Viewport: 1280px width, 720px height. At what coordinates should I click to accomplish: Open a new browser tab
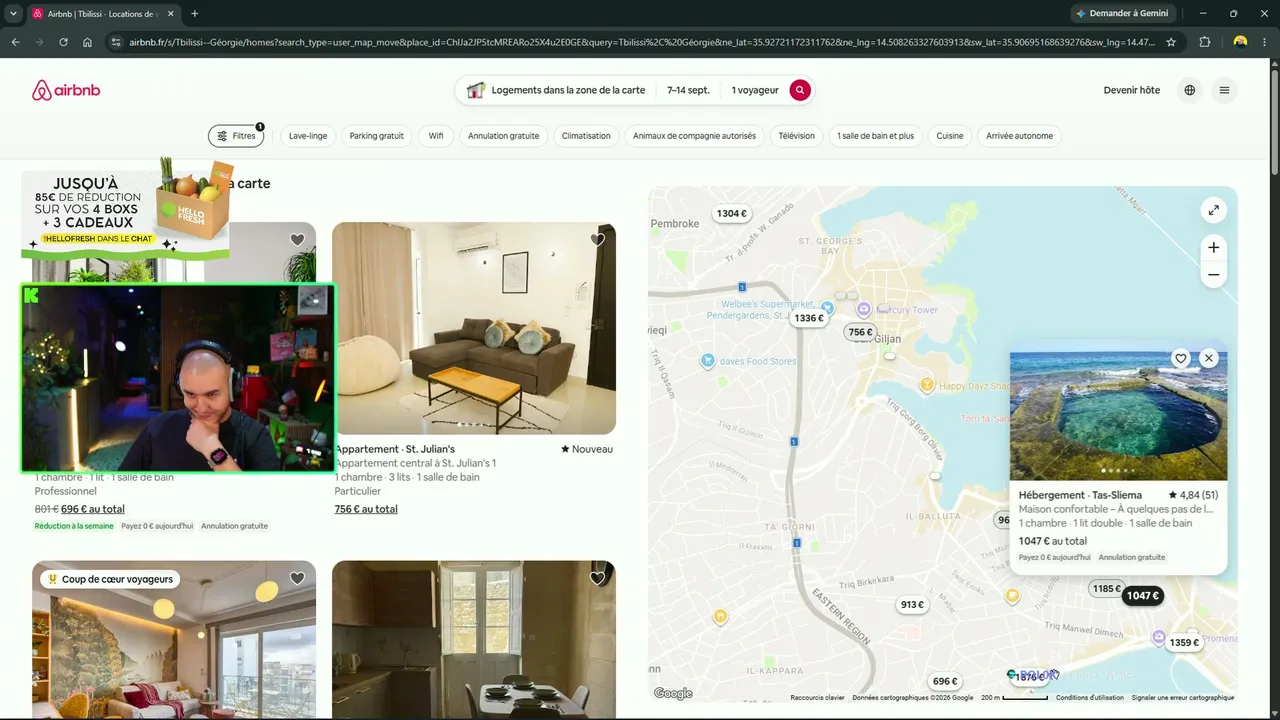point(194,14)
